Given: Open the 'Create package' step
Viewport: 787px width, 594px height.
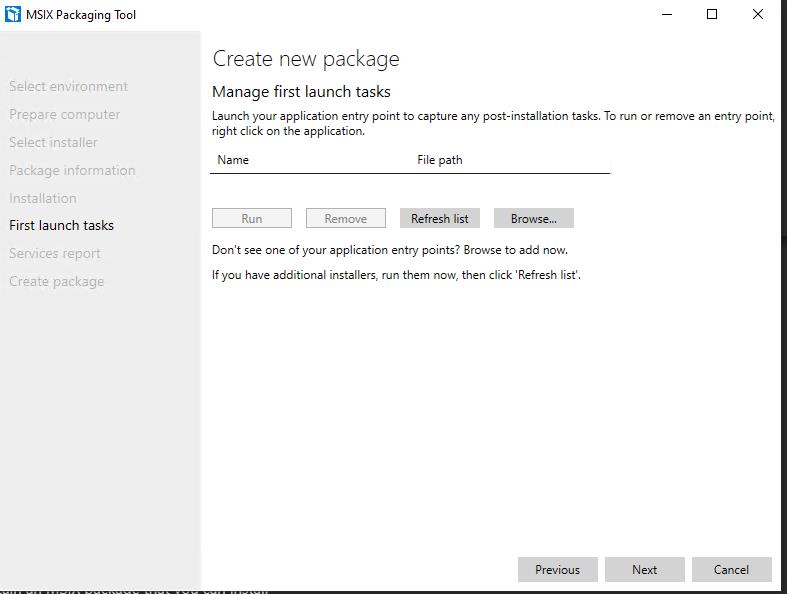Looking at the screenshot, I should pyautogui.click(x=57, y=281).
